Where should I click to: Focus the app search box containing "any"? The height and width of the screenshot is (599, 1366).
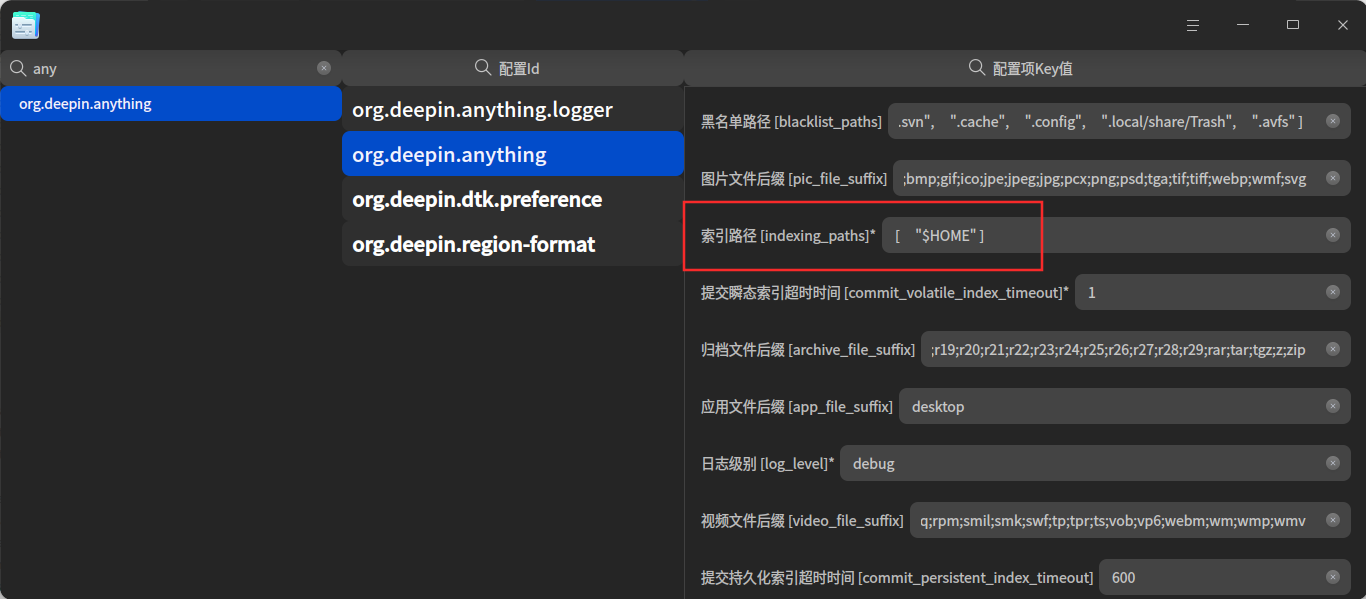click(171, 68)
